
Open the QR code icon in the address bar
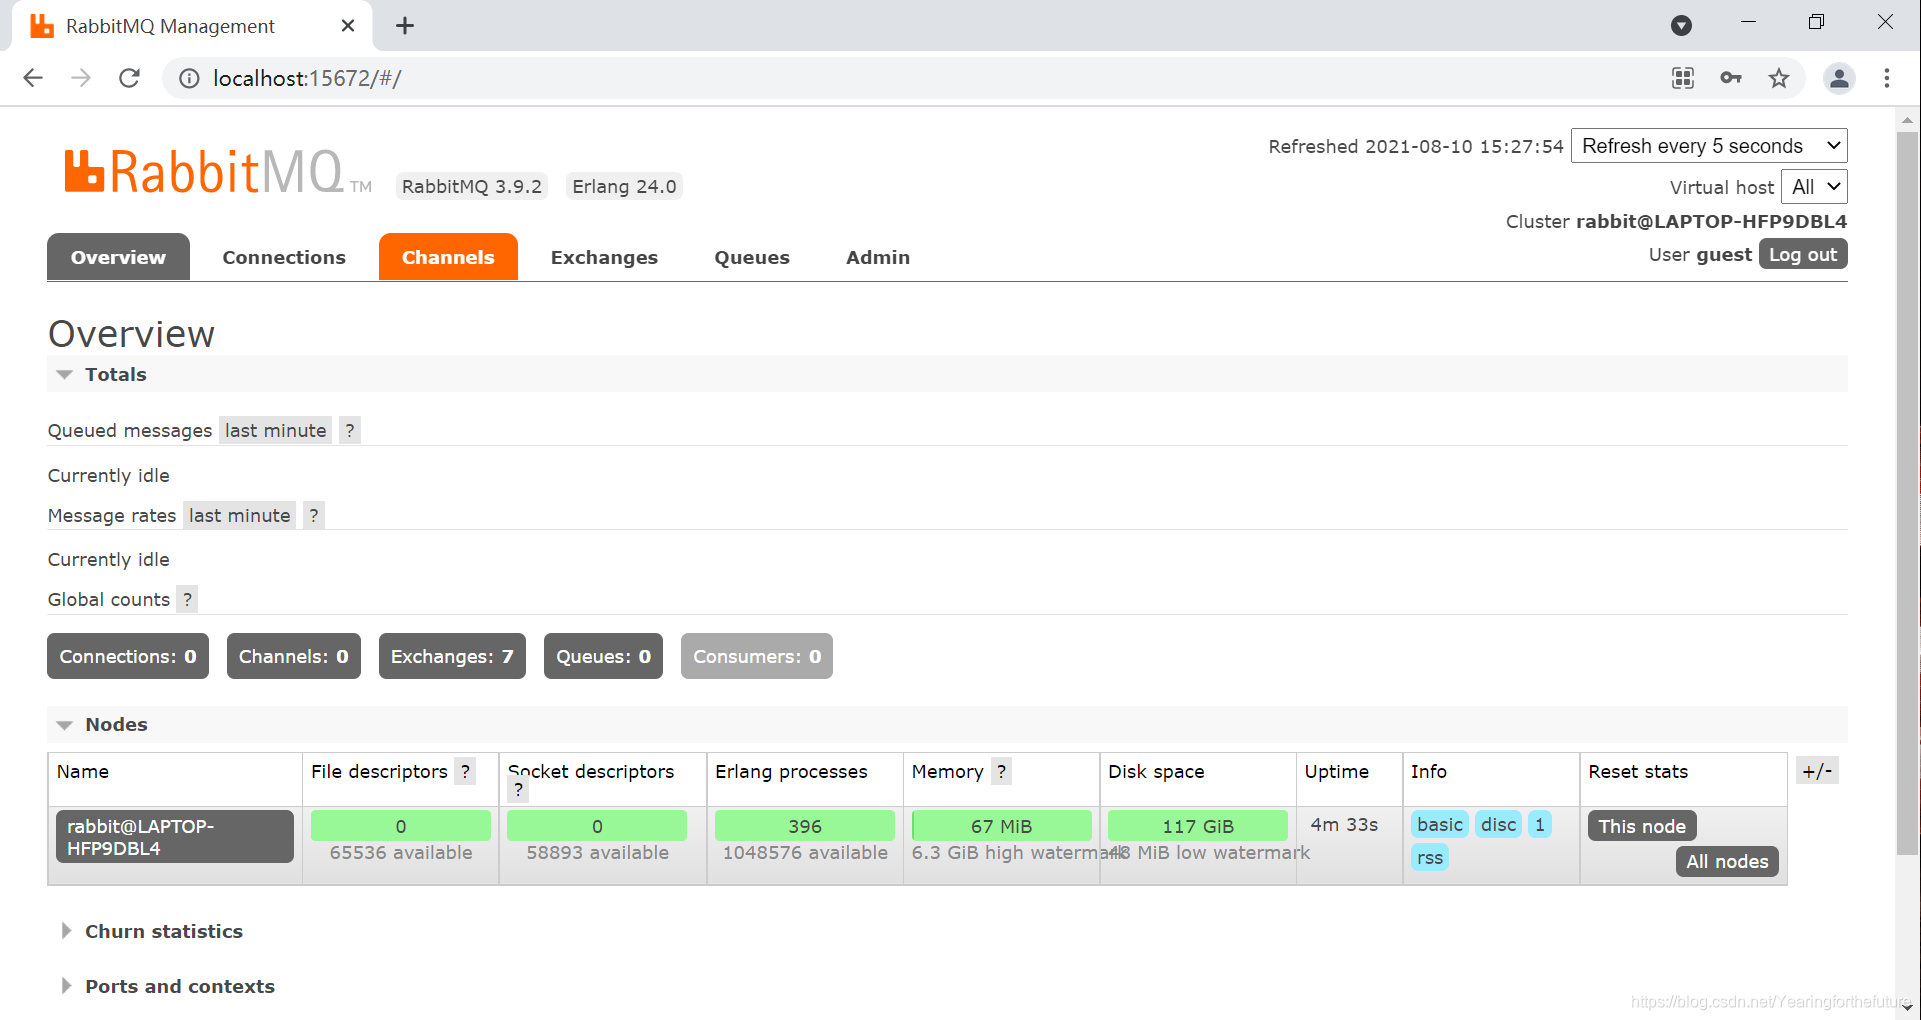coord(1683,78)
